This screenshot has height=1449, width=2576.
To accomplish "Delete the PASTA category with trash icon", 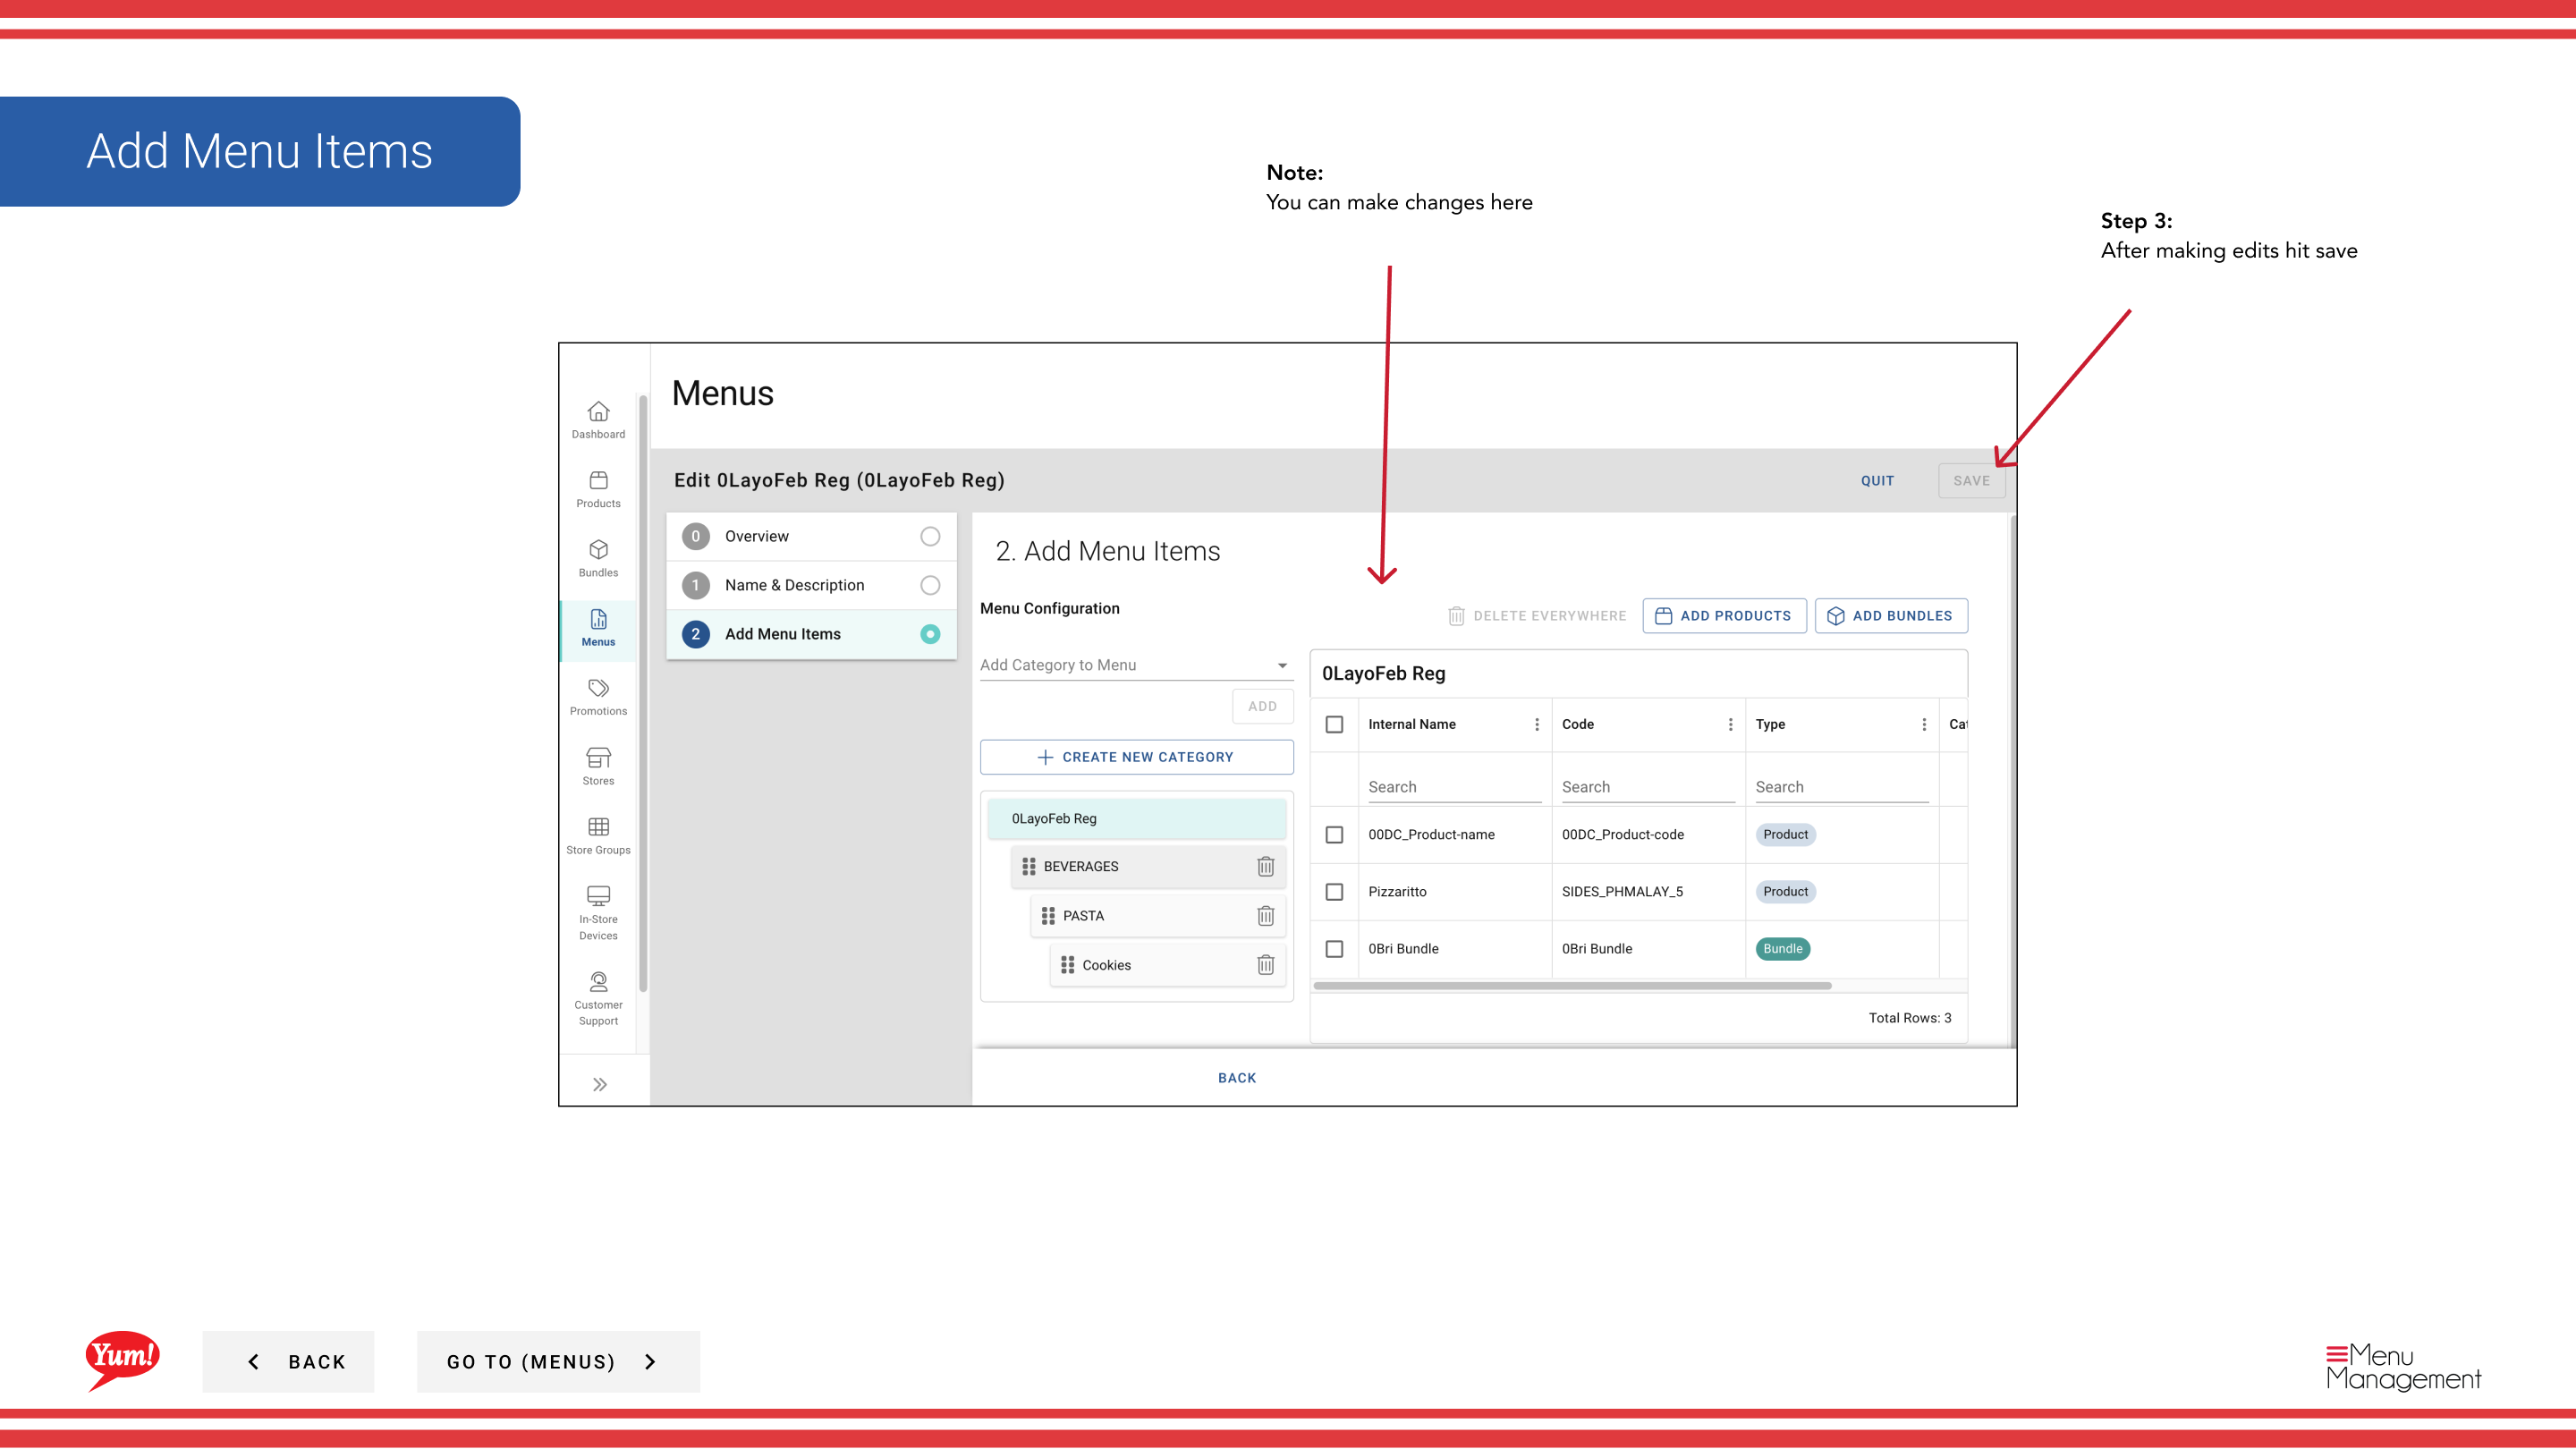I will pos(1265,915).
